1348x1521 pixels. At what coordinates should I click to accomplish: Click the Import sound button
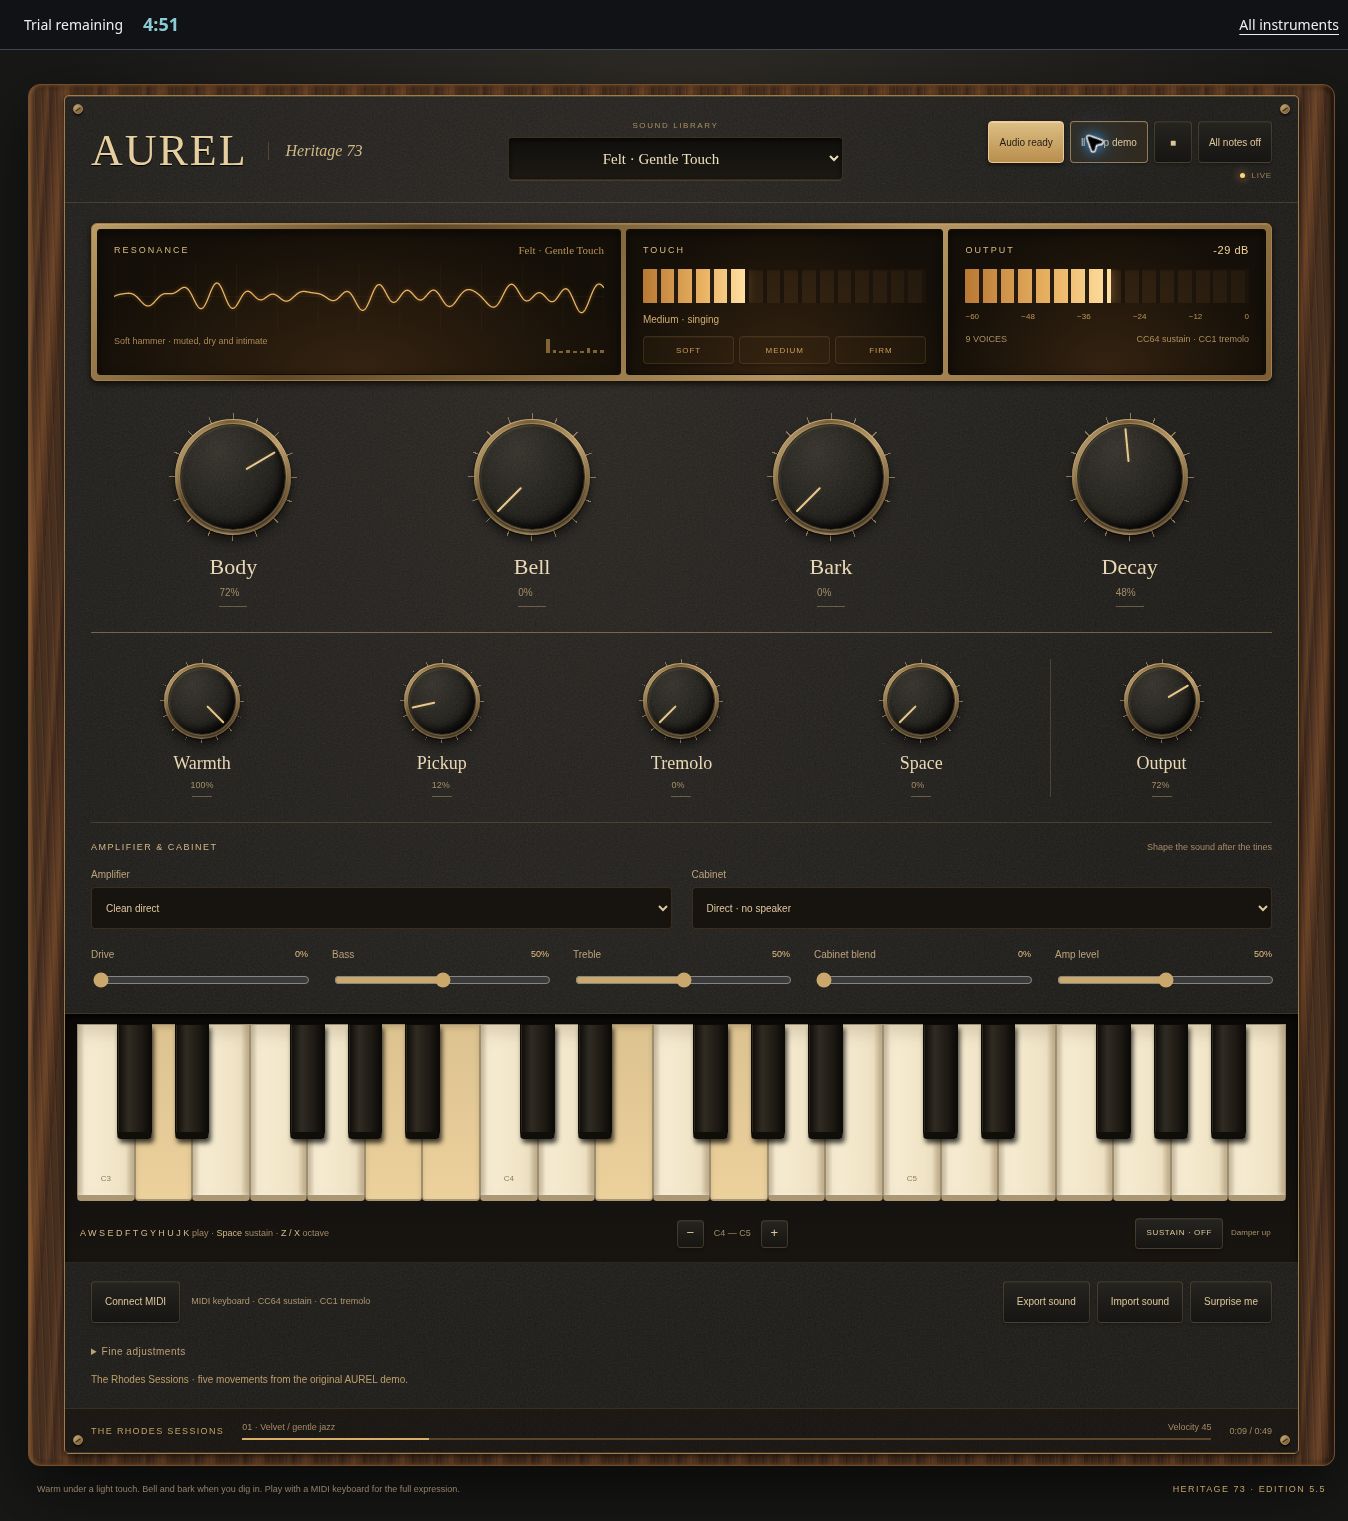(1139, 1302)
